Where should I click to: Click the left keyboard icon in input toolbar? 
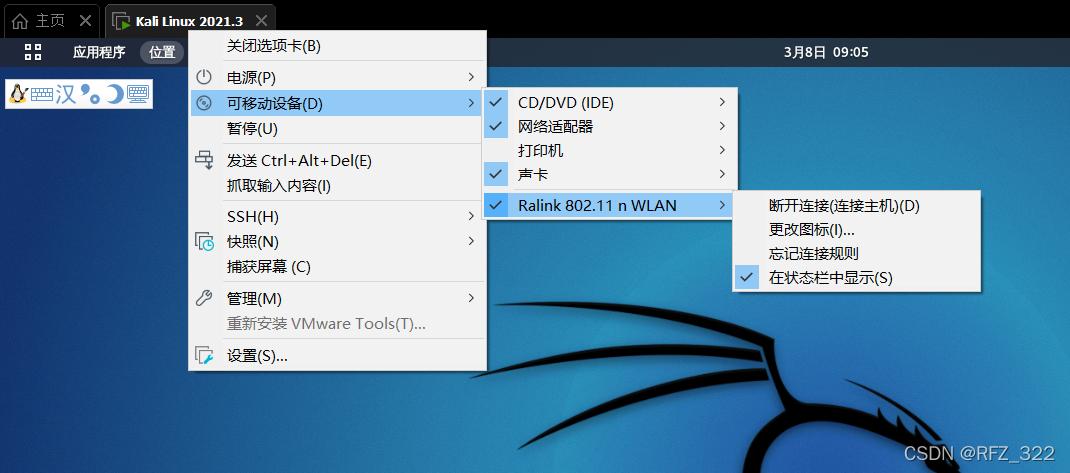[x=42, y=94]
